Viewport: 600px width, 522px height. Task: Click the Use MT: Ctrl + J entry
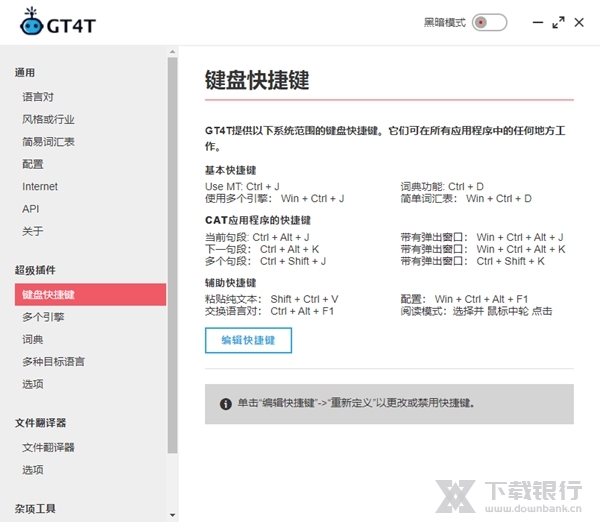pos(242,186)
